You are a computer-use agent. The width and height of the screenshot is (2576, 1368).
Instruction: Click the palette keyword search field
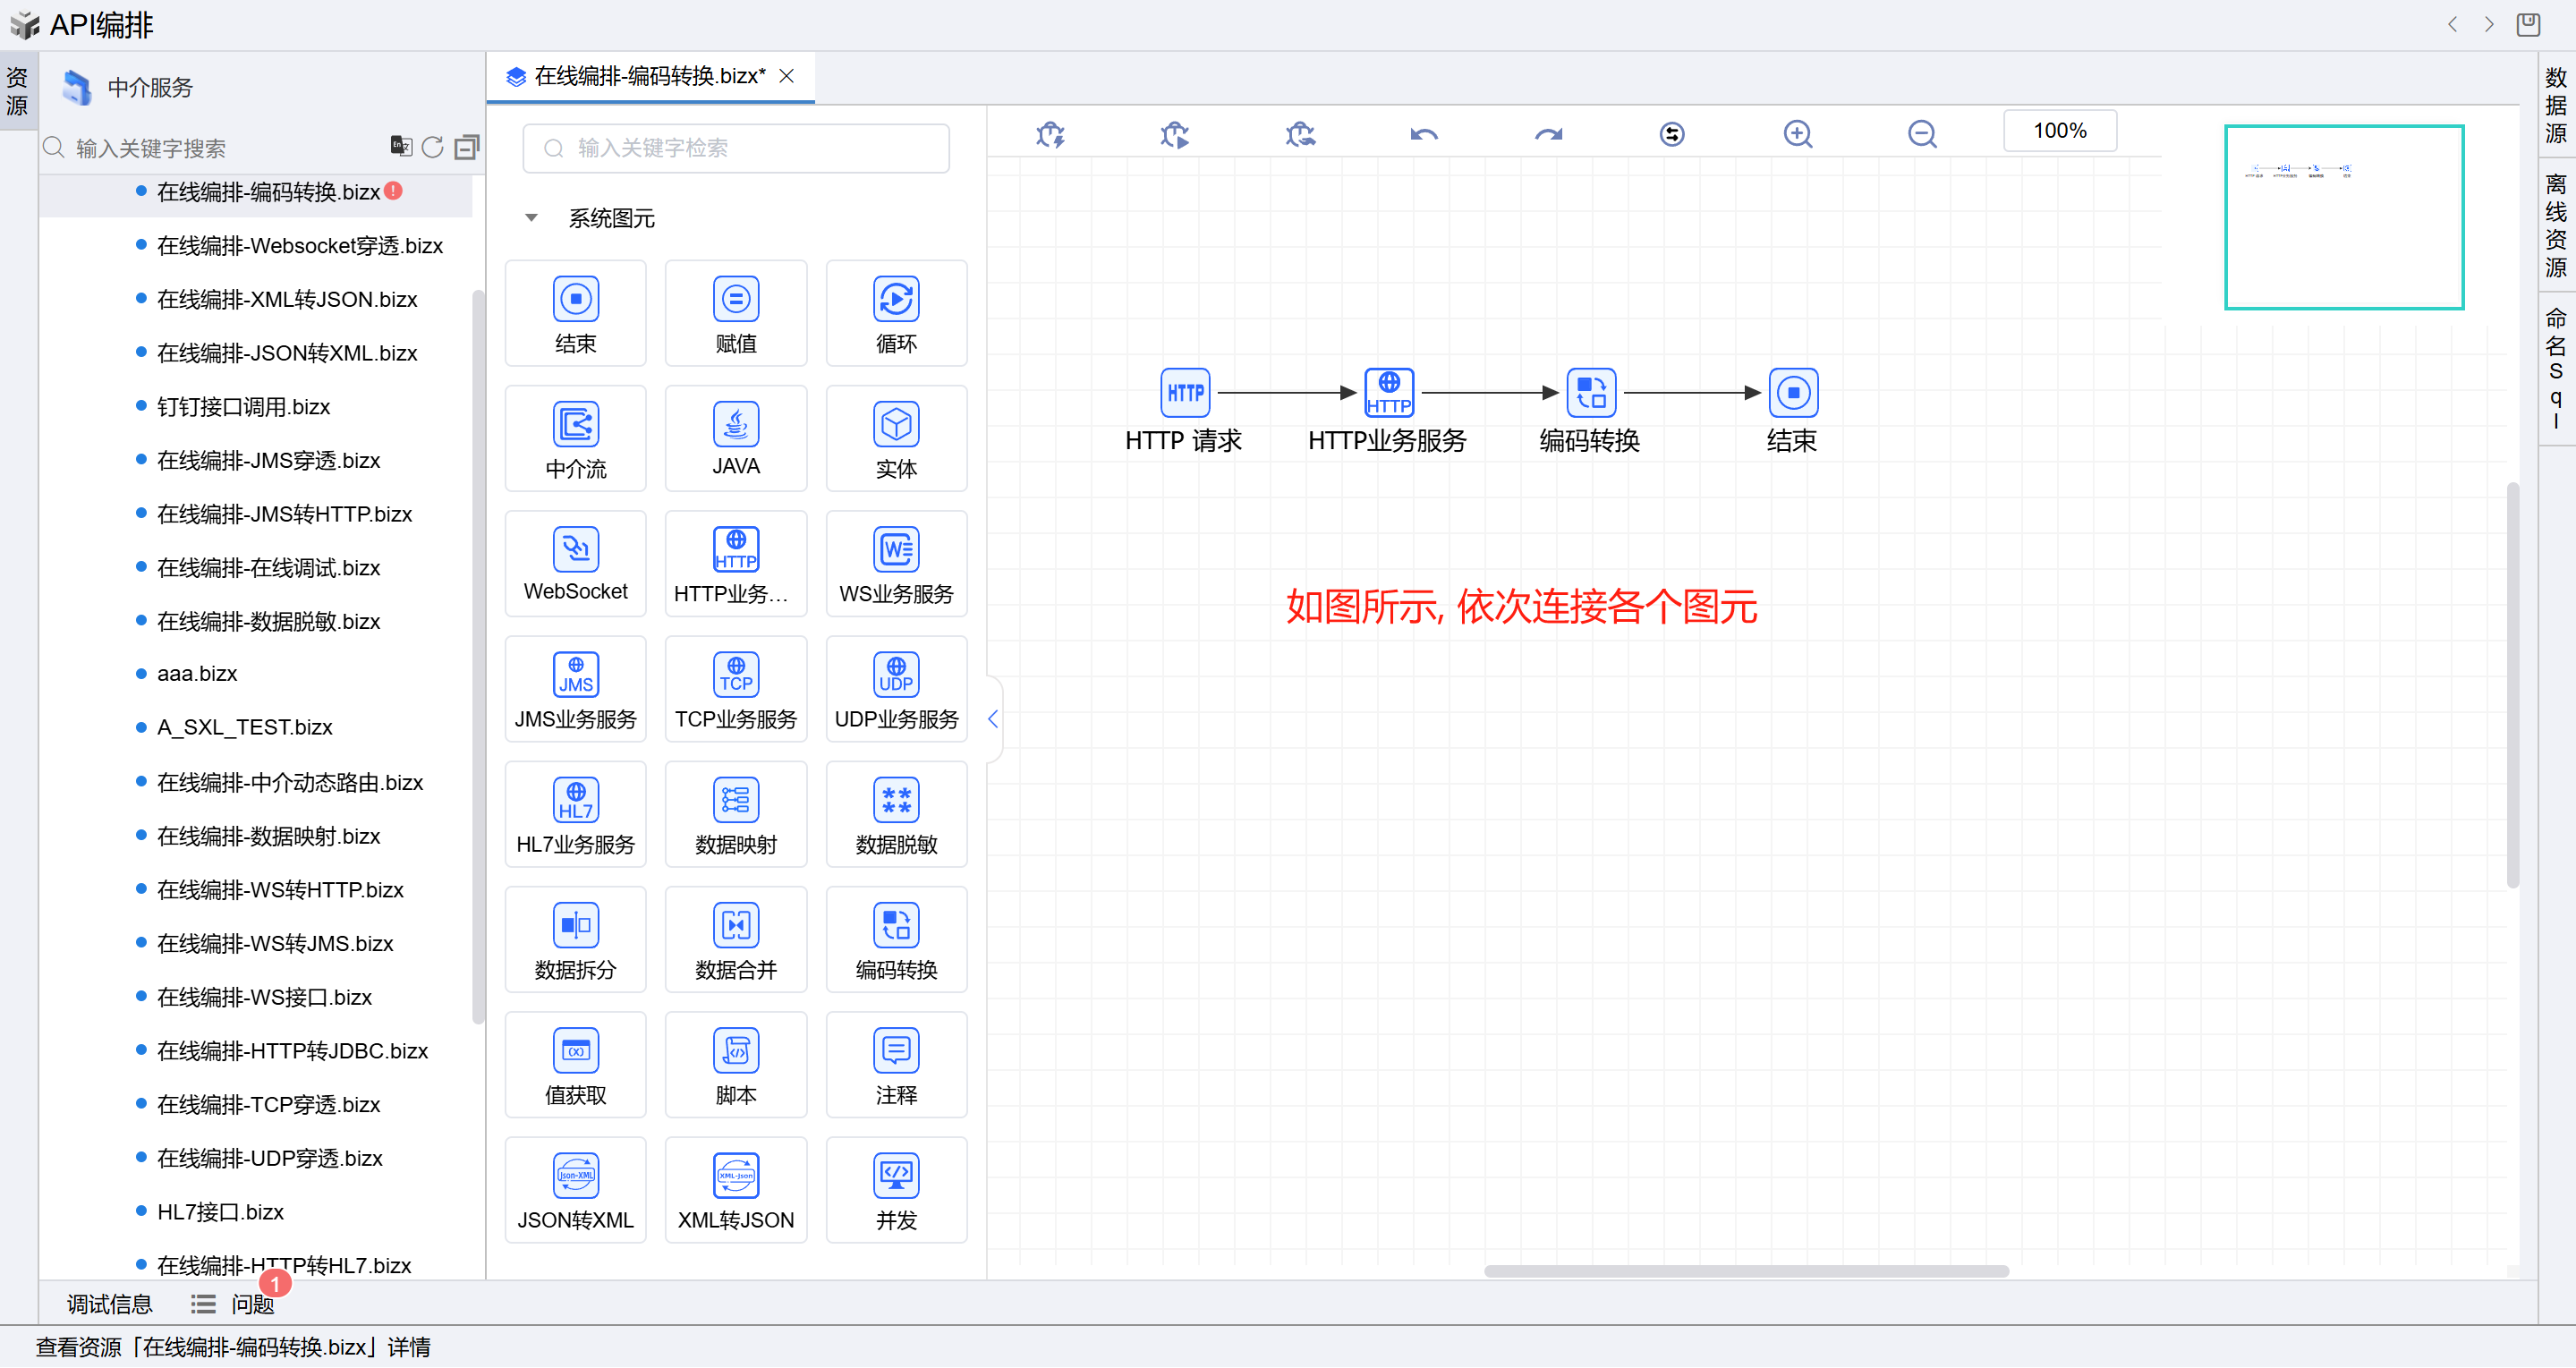(x=736, y=148)
